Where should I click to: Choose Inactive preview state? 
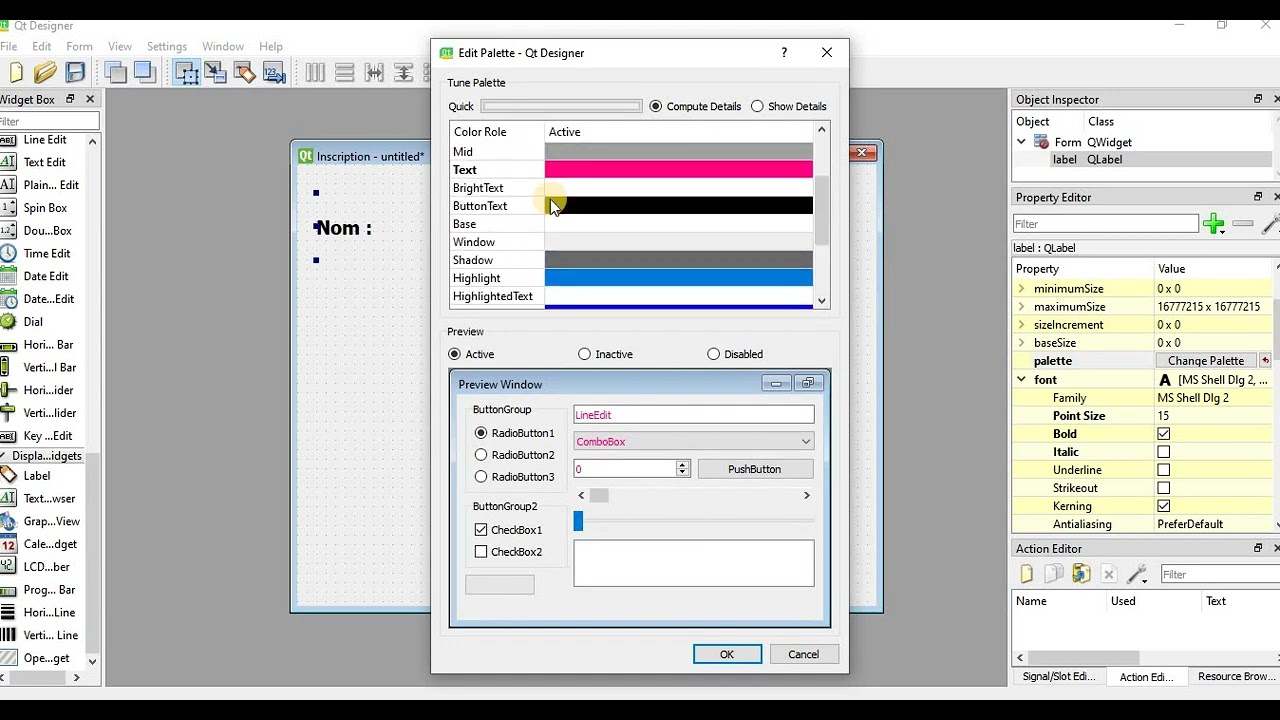tap(606, 354)
